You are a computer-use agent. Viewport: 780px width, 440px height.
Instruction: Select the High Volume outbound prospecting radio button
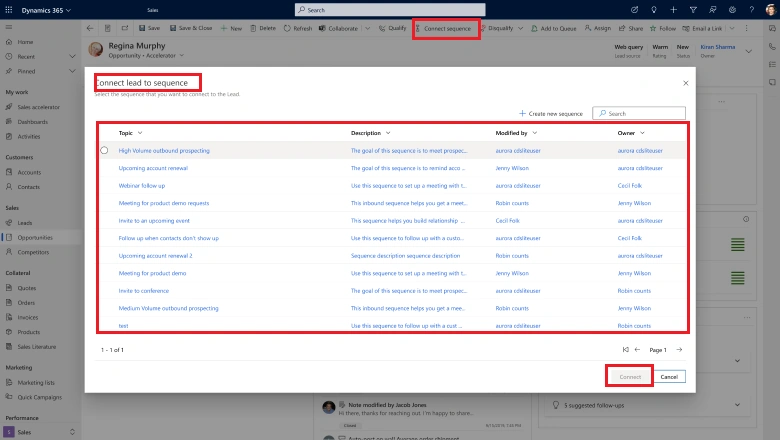(x=104, y=150)
